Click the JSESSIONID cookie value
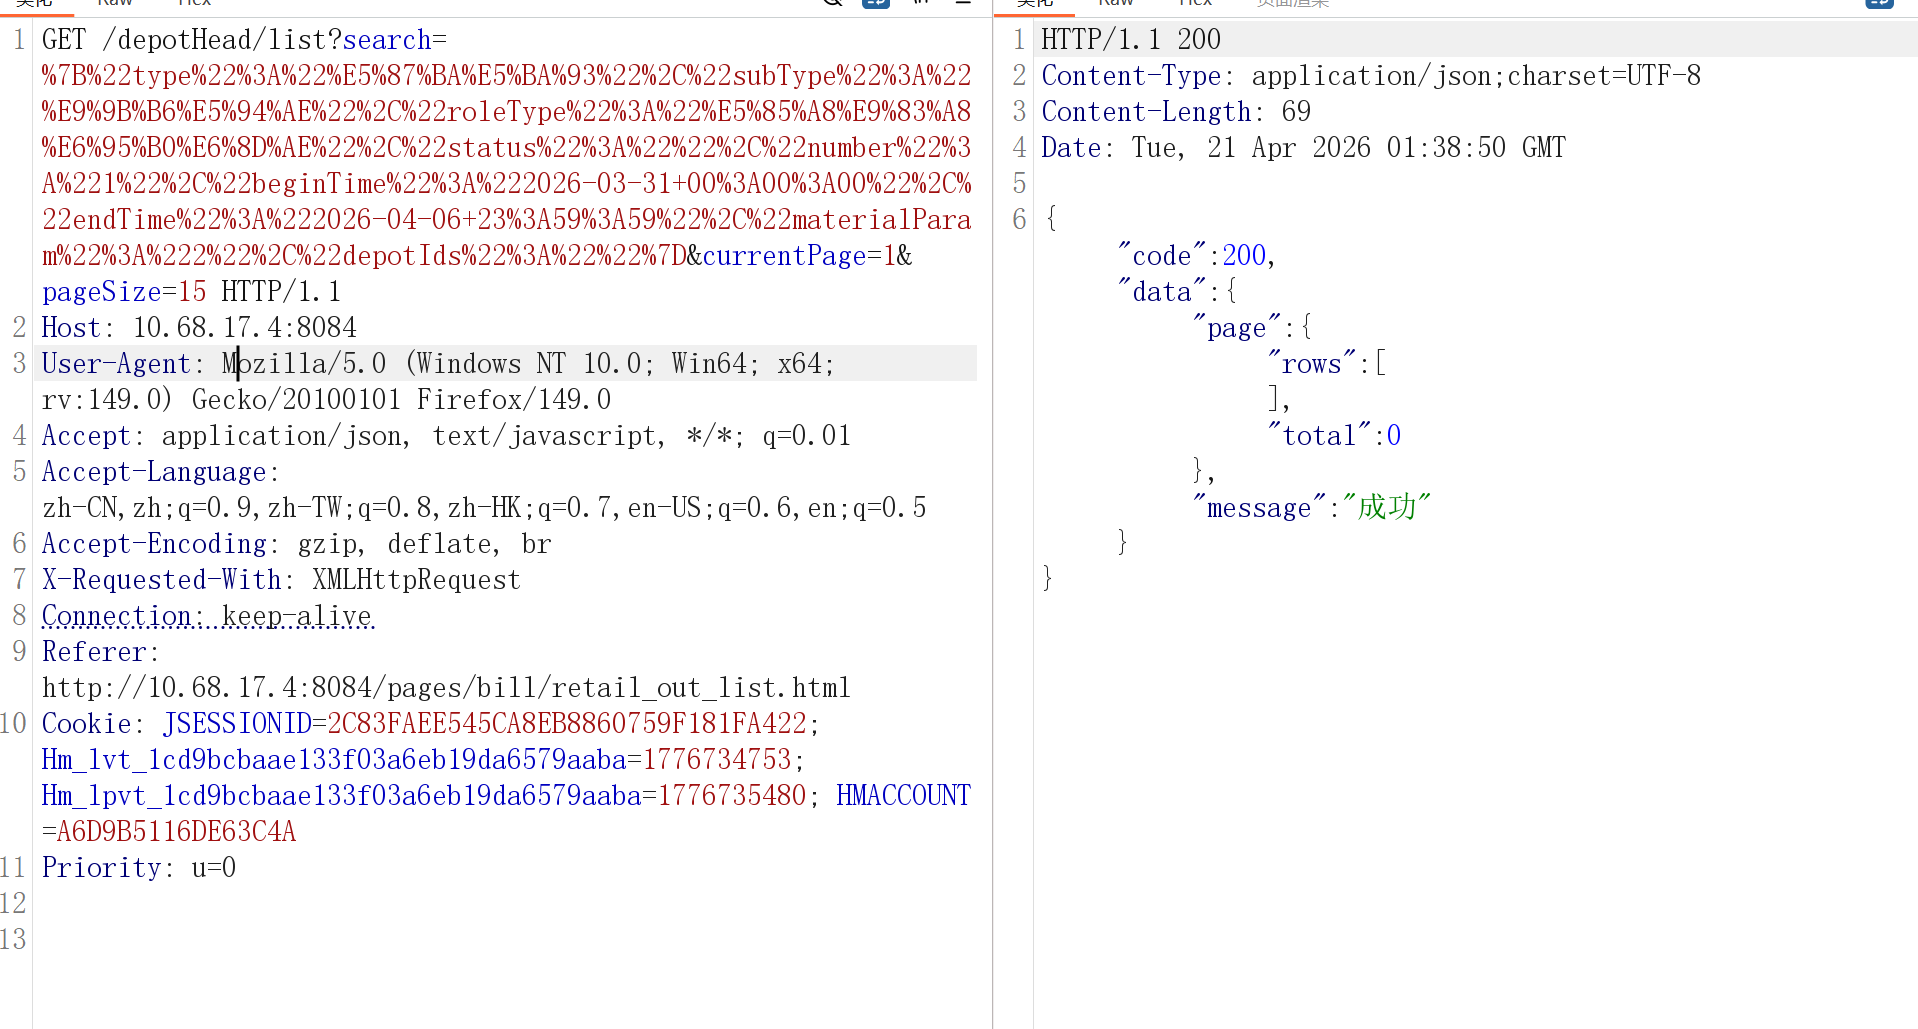The height and width of the screenshot is (1029, 1918). [x=567, y=724]
